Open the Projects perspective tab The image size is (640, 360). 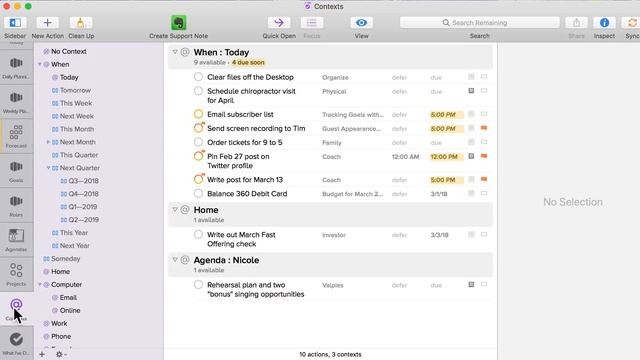point(16,274)
